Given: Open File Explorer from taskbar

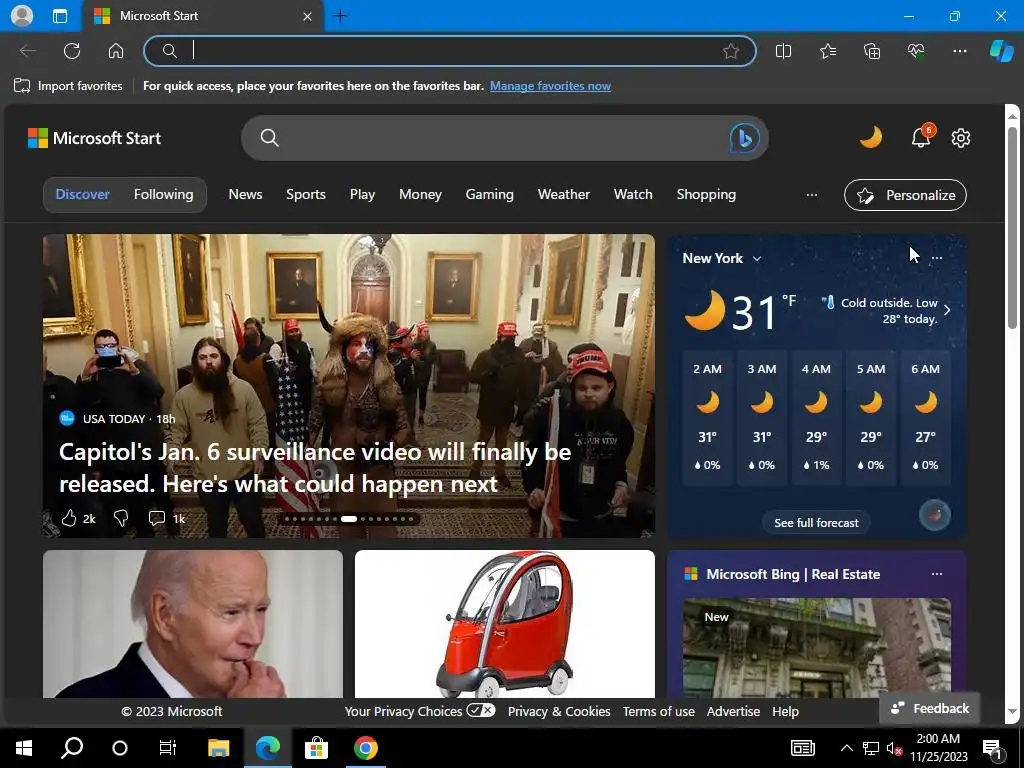Looking at the screenshot, I should [x=218, y=748].
